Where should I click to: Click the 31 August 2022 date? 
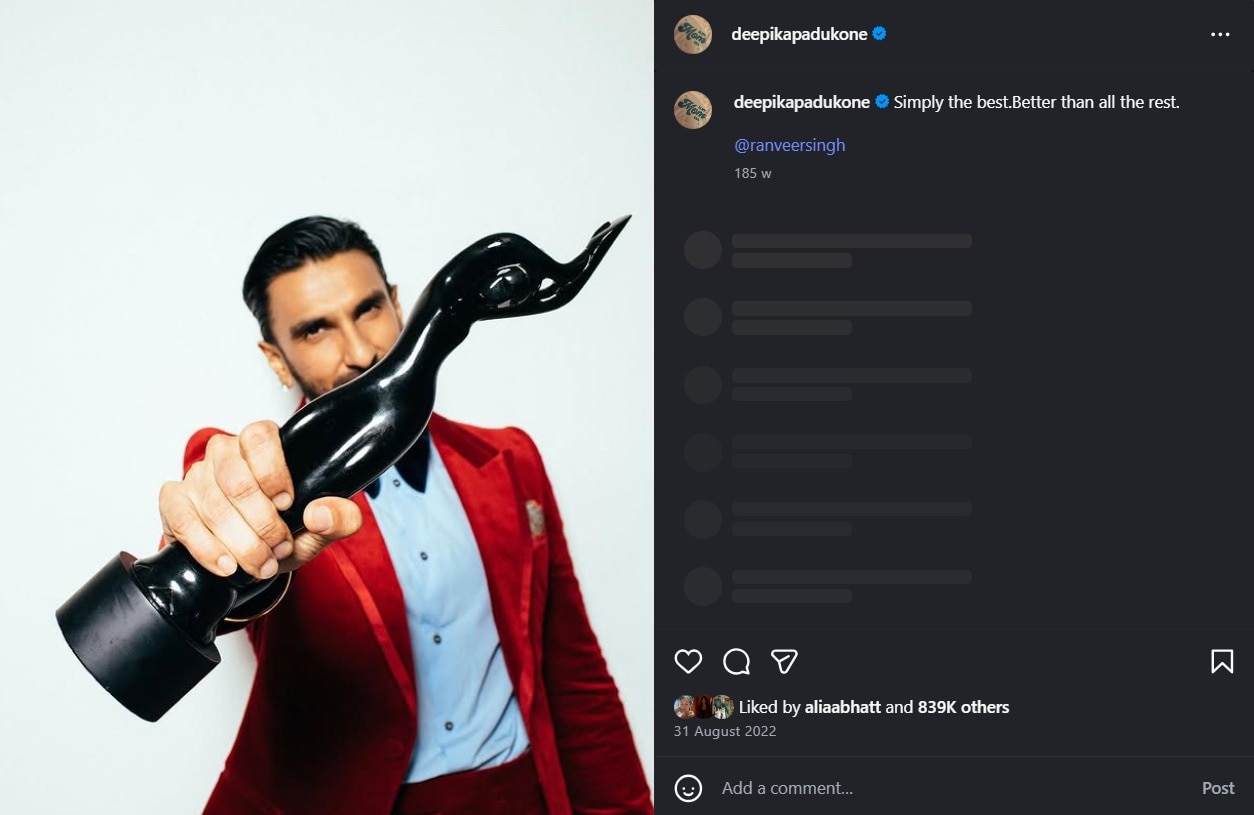pos(725,731)
